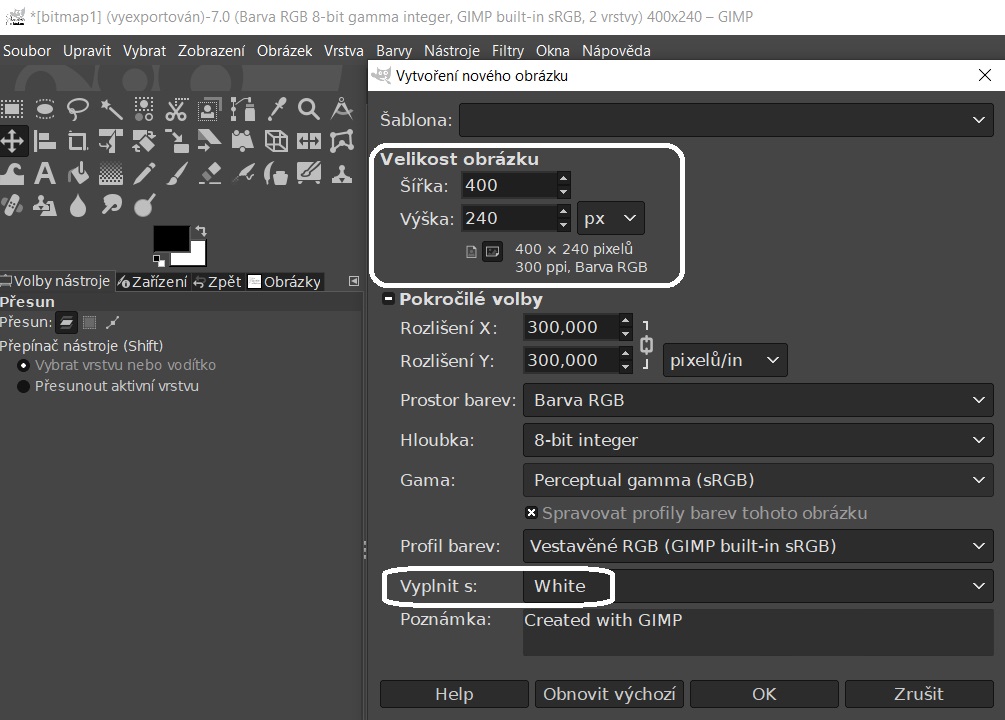Select the Warp Transform tool
Screen dimensions: 1005x720
click(x=12, y=174)
